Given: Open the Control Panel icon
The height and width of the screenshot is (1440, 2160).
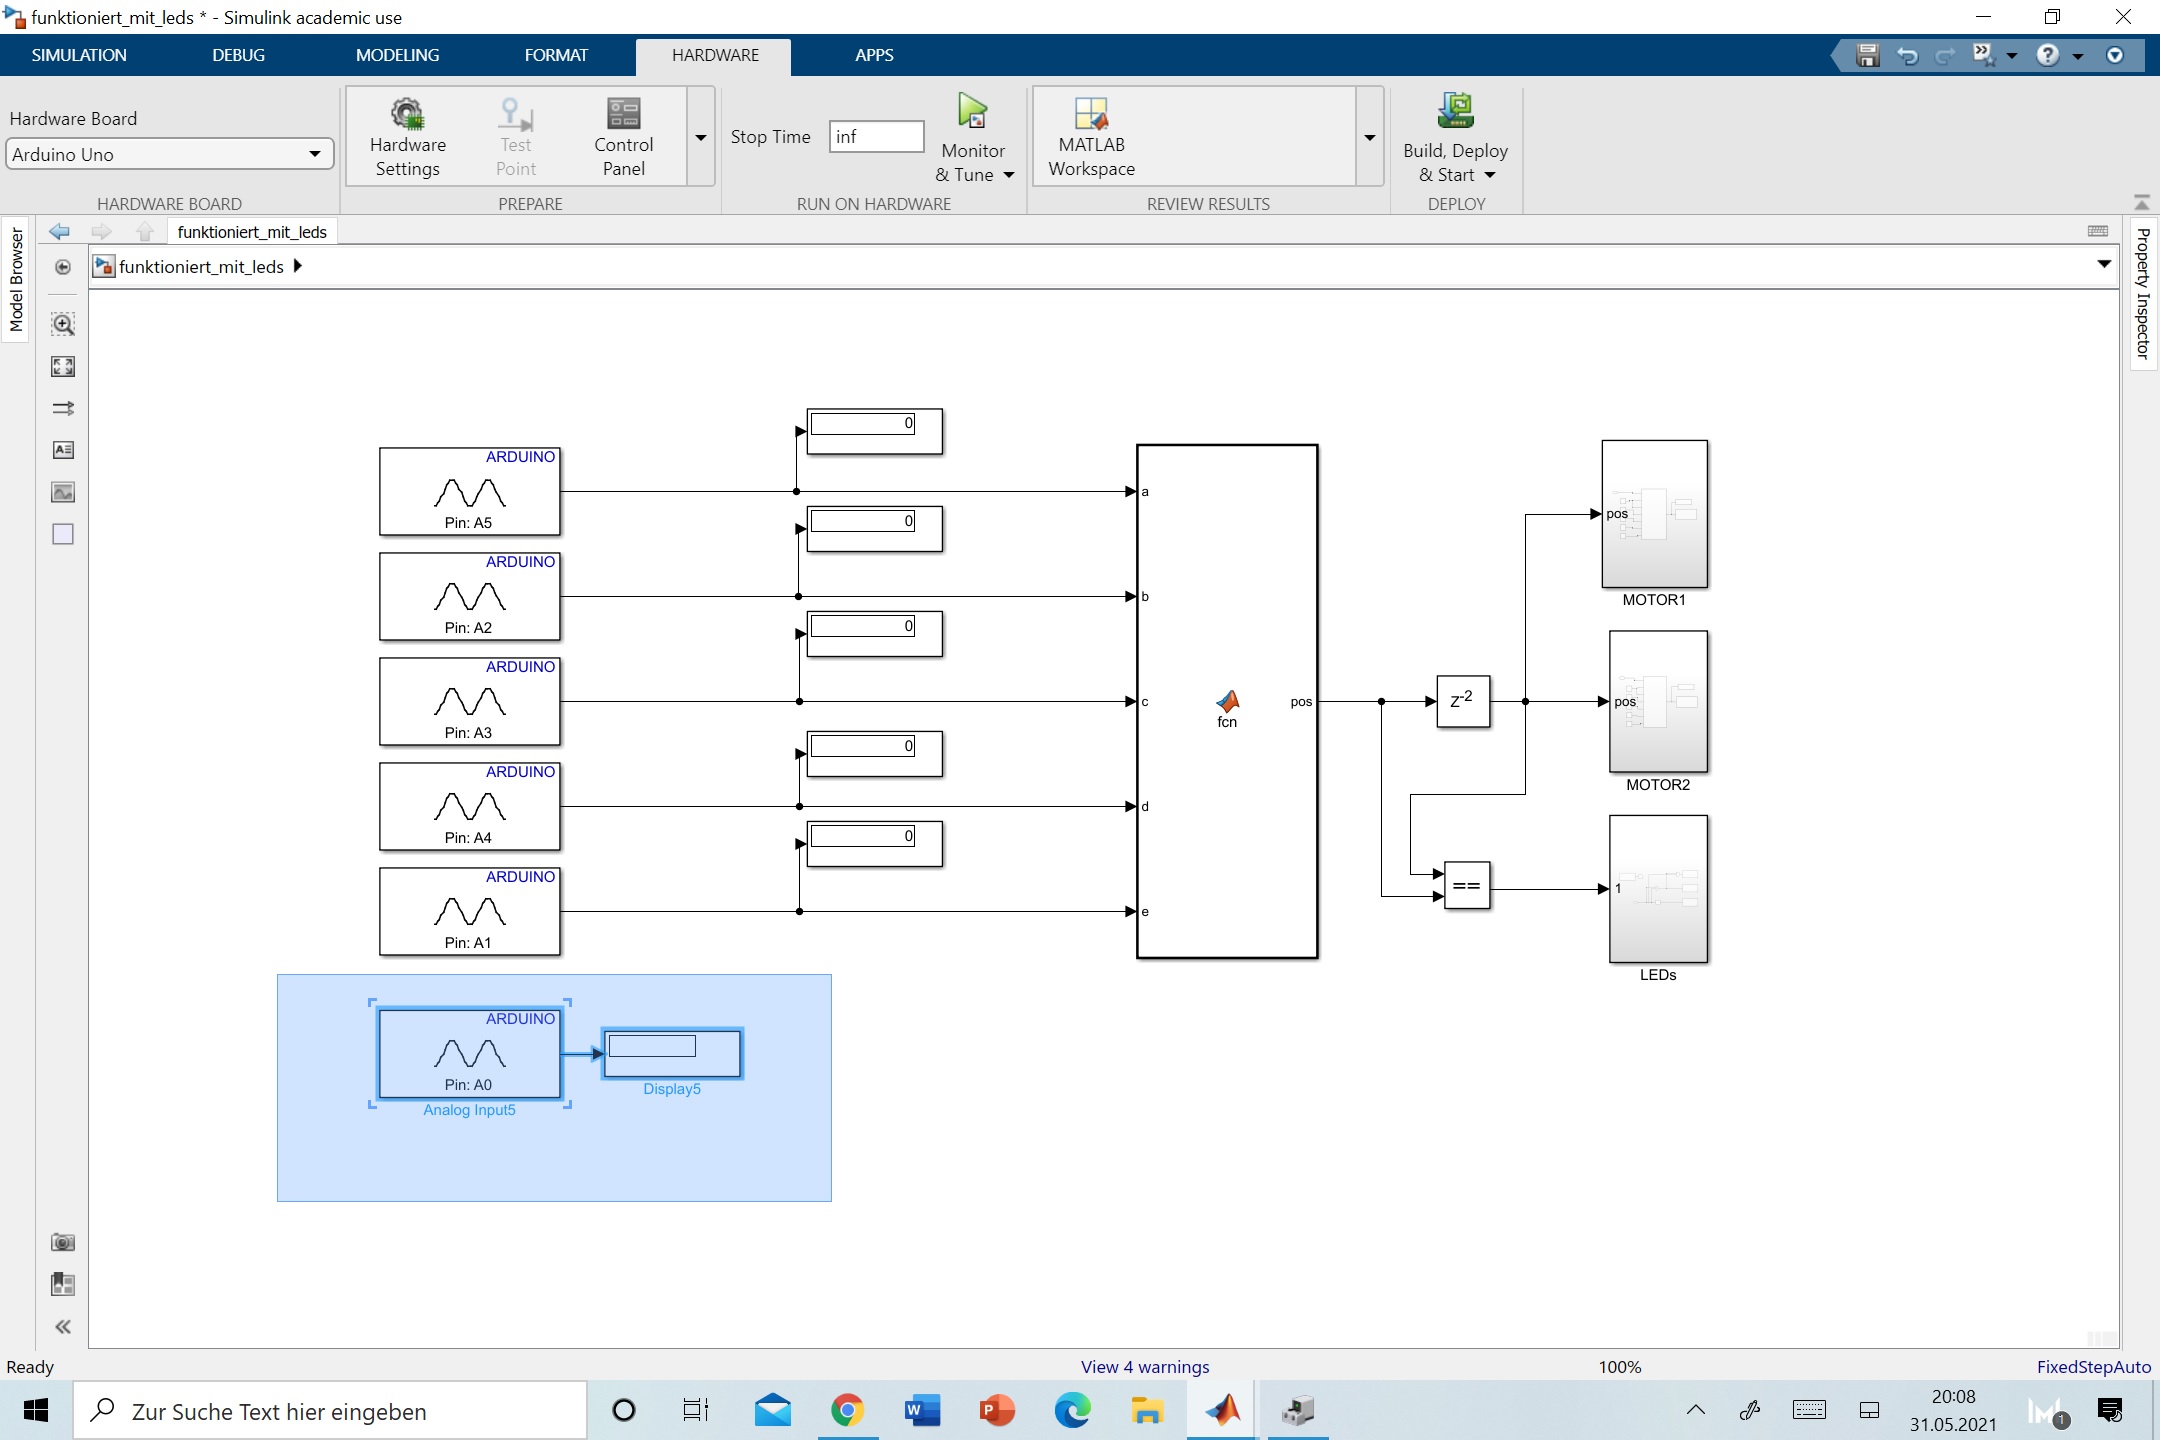Looking at the screenshot, I should tap(623, 114).
